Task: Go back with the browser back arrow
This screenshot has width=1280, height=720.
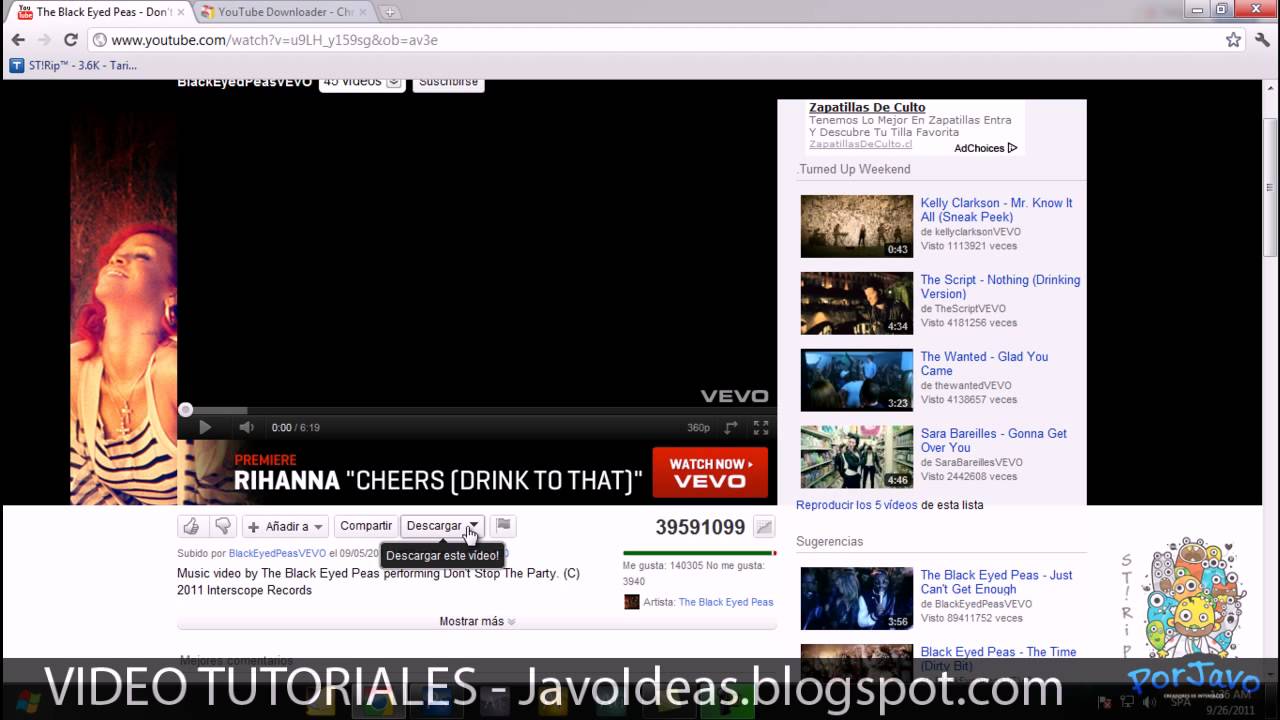Action: pyautogui.click(x=18, y=40)
